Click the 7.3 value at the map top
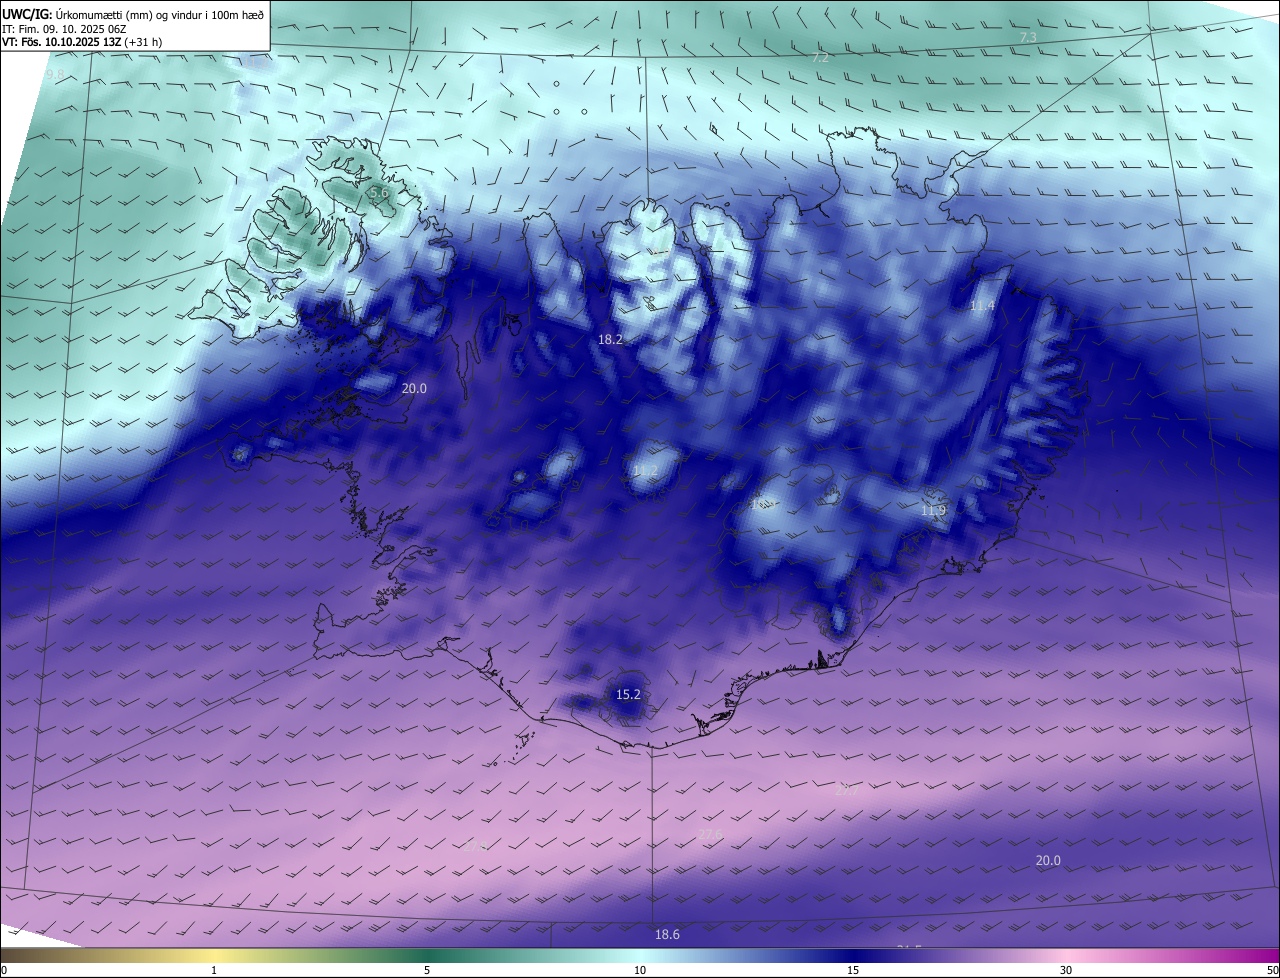This screenshot has height=978, width=1280. point(1028,37)
